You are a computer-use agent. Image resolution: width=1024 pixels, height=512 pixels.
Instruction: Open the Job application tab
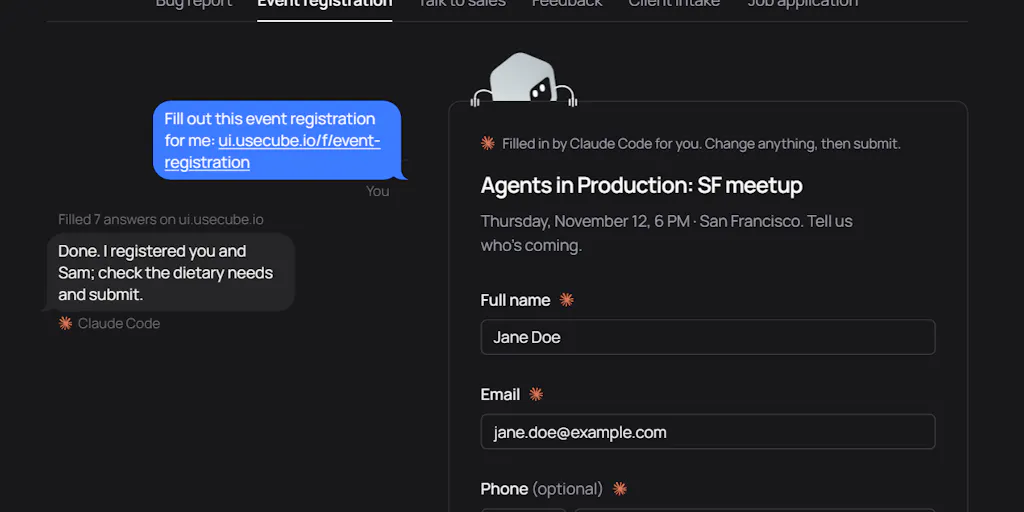click(803, 3)
